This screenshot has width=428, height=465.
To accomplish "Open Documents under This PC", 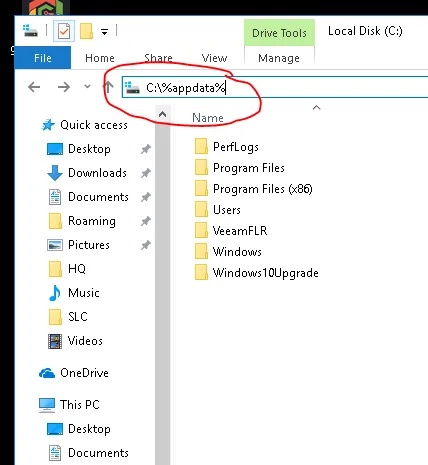I will point(98,453).
